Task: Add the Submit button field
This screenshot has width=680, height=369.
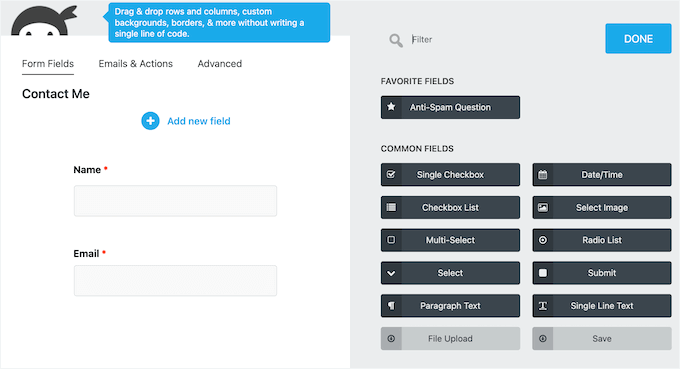Action: [x=602, y=273]
